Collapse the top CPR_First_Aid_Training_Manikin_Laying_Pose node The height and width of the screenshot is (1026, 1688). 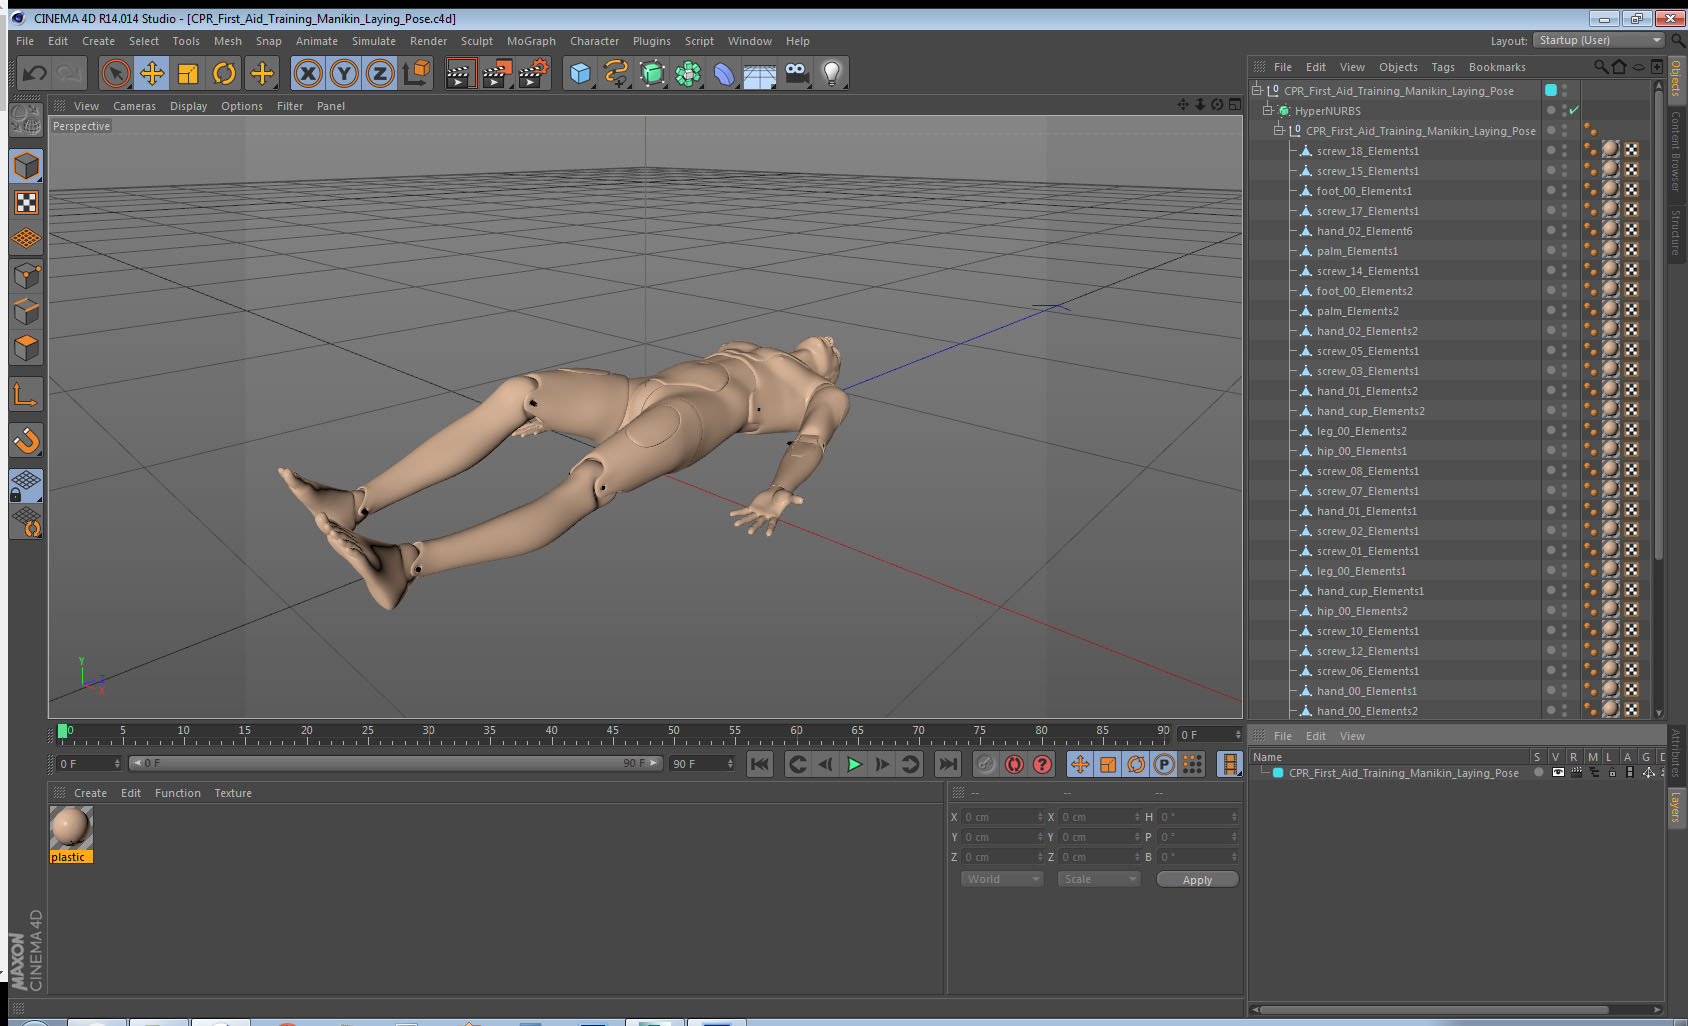point(1257,90)
